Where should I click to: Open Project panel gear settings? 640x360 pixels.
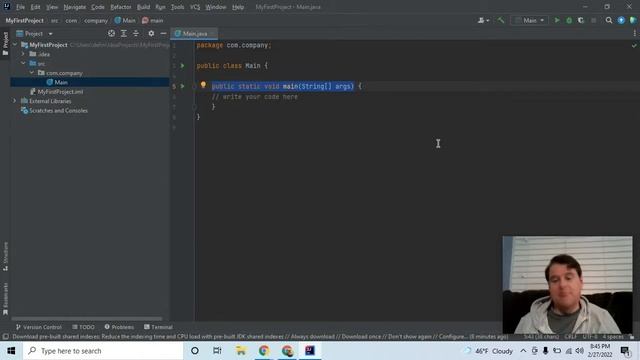click(151, 33)
